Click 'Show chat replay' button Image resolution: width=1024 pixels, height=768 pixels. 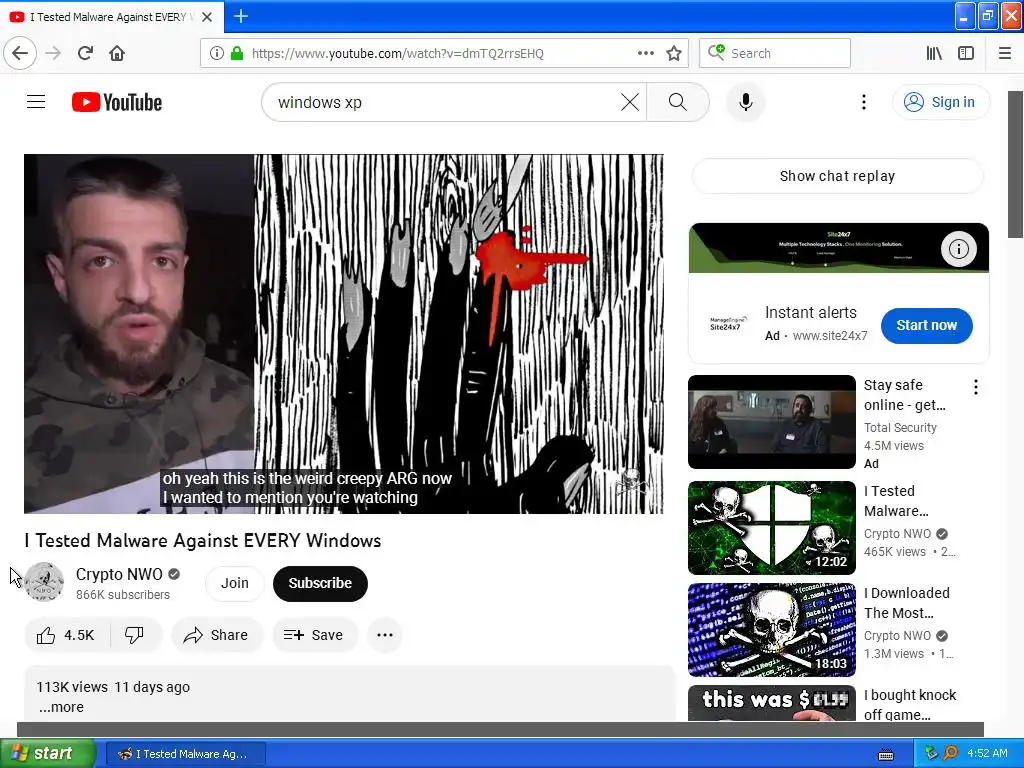[x=837, y=176]
